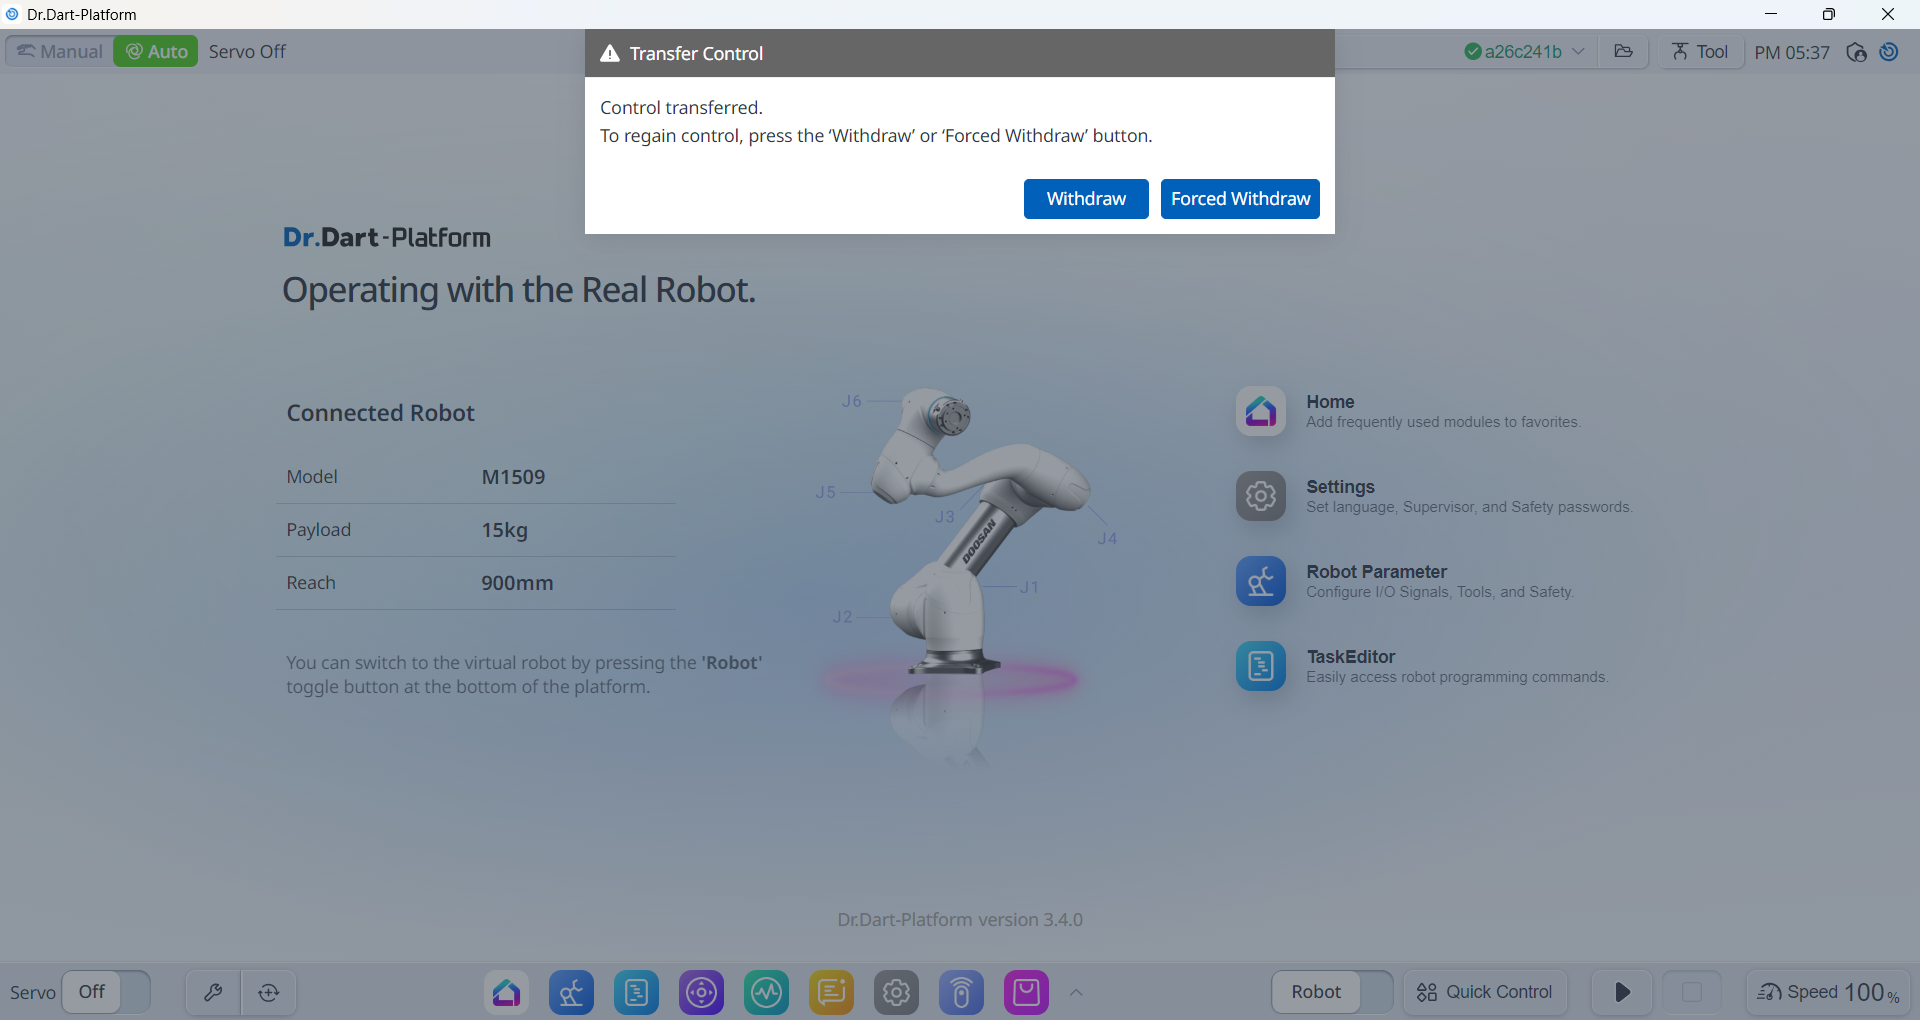Click the Connected Robot heading
Screen dimensions: 1920x1020
point(380,413)
